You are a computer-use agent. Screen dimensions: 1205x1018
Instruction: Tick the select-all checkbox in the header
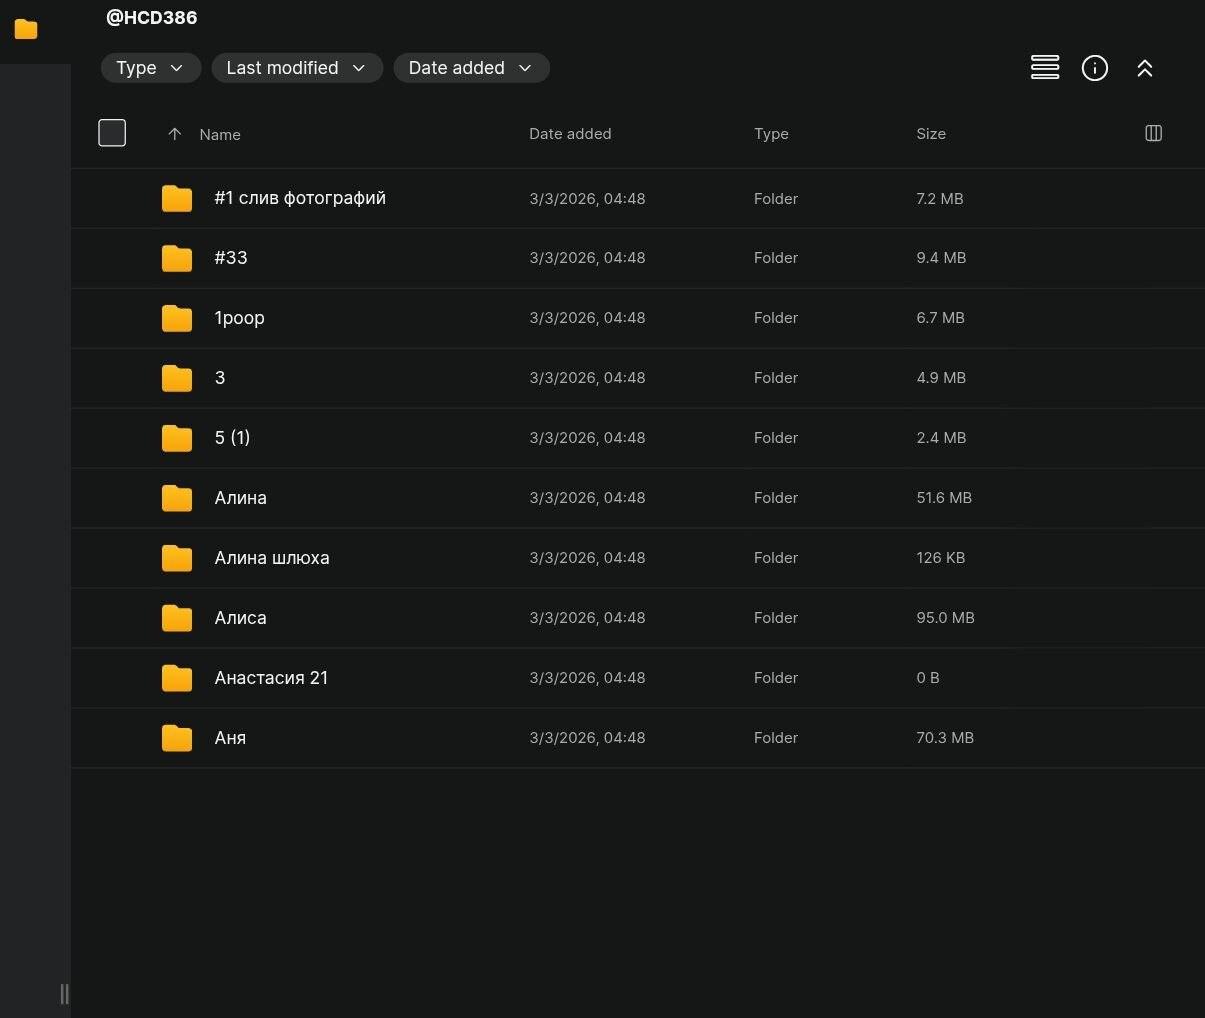pyautogui.click(x=112, y=133)
